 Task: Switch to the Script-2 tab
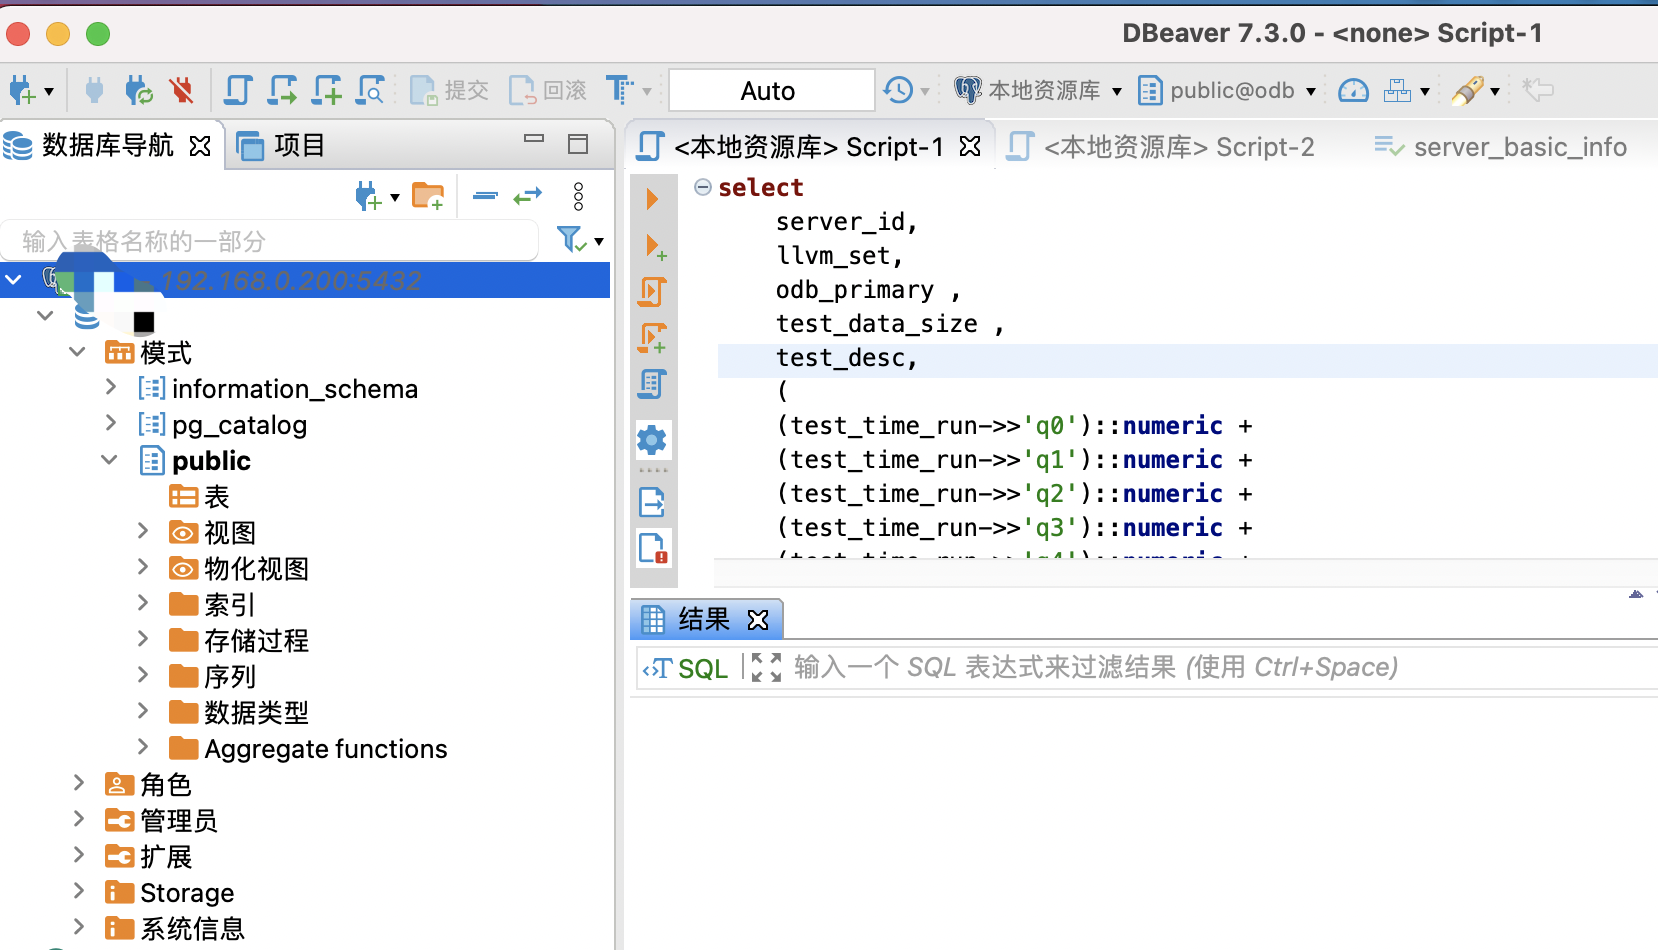coord(1180,146)
